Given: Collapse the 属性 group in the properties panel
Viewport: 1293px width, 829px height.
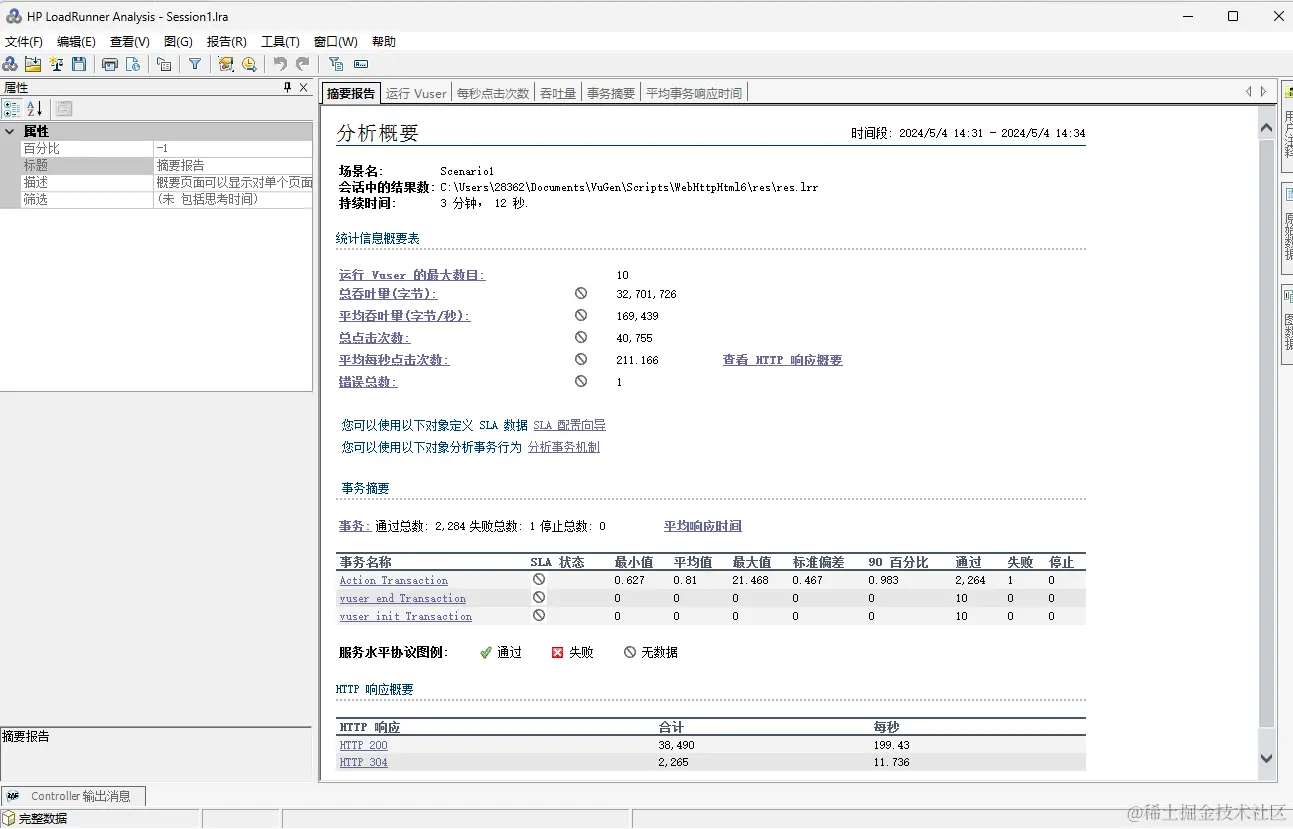Looking at the screenshot, I should click(9, 130).
